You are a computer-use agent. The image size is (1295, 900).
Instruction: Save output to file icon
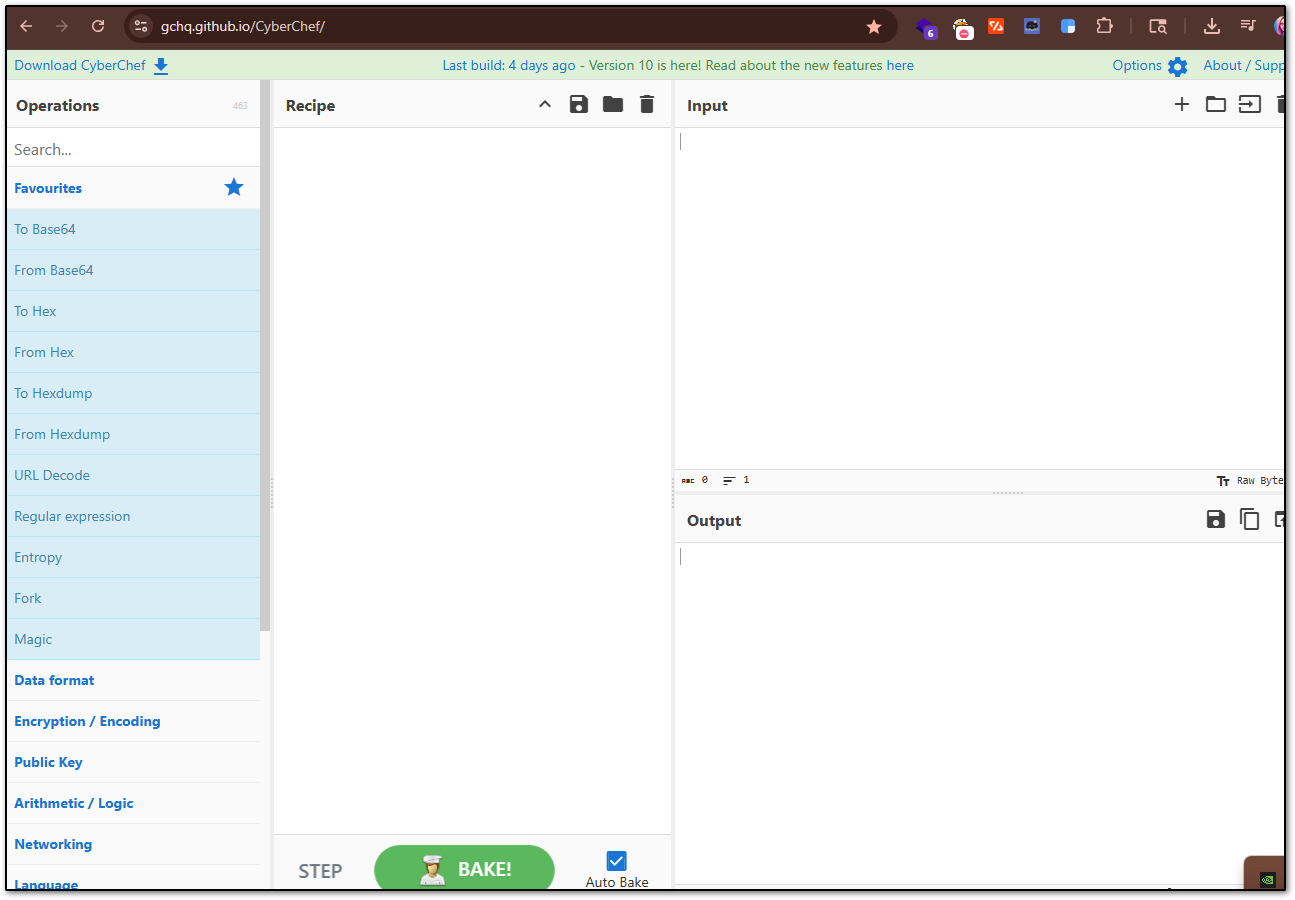click(x=1216, y=519)
